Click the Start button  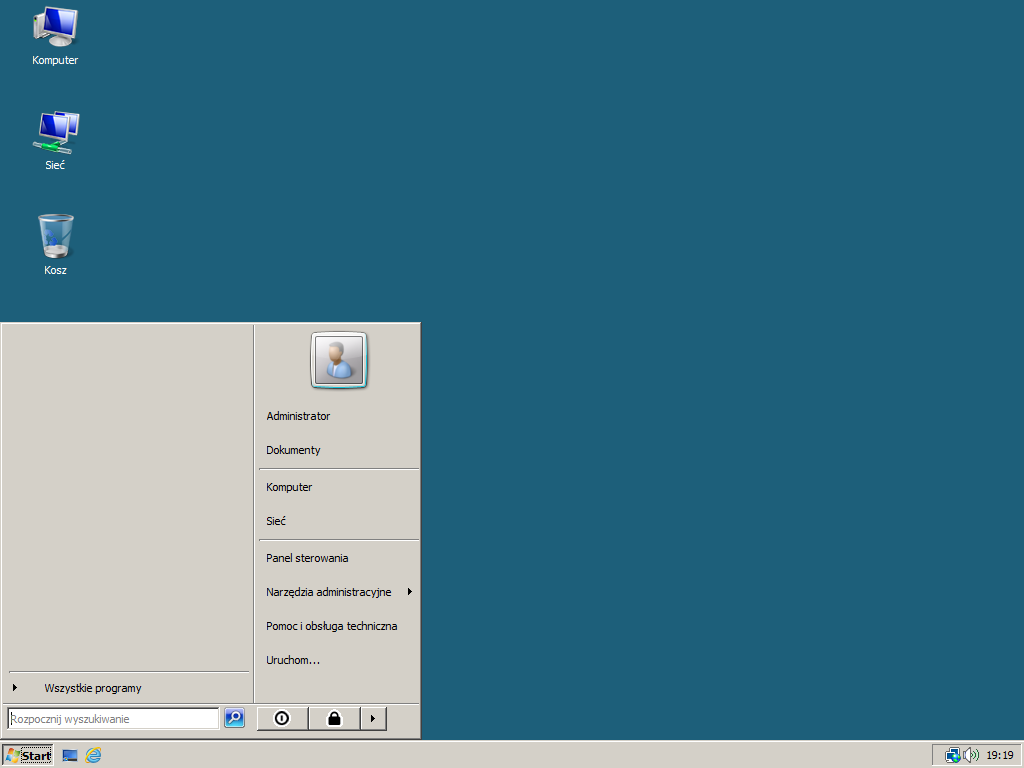(27, 756)
